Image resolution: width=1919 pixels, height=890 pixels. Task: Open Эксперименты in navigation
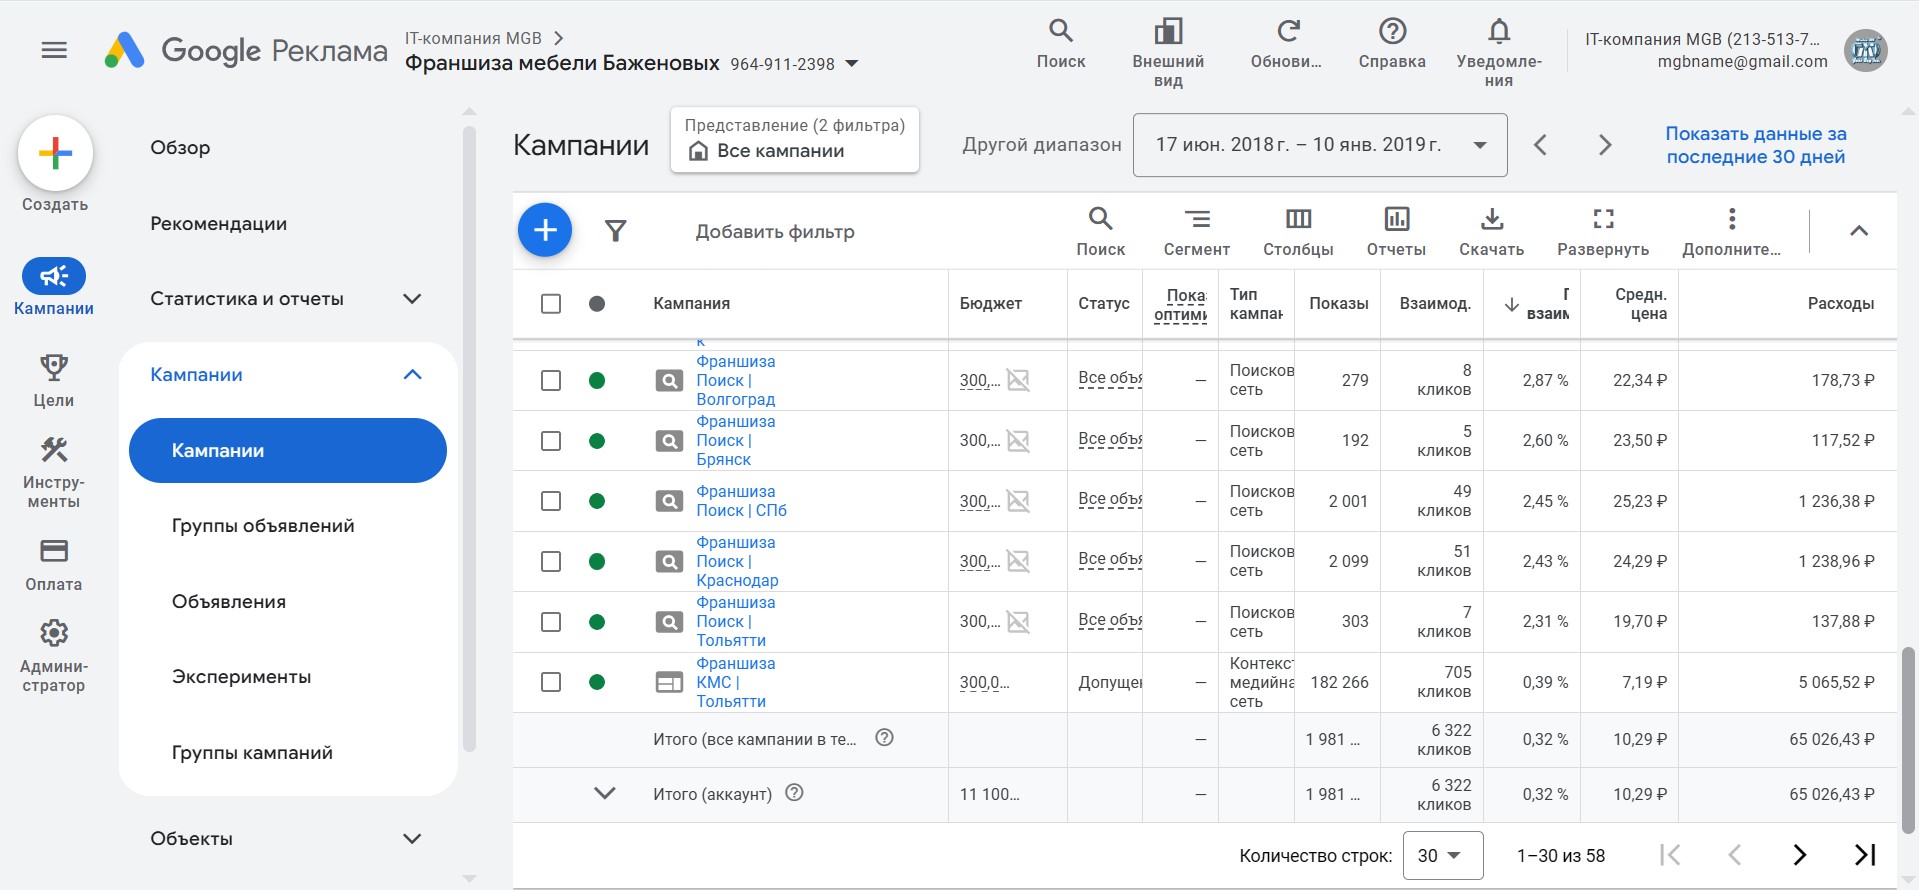[x=241, y=677]
